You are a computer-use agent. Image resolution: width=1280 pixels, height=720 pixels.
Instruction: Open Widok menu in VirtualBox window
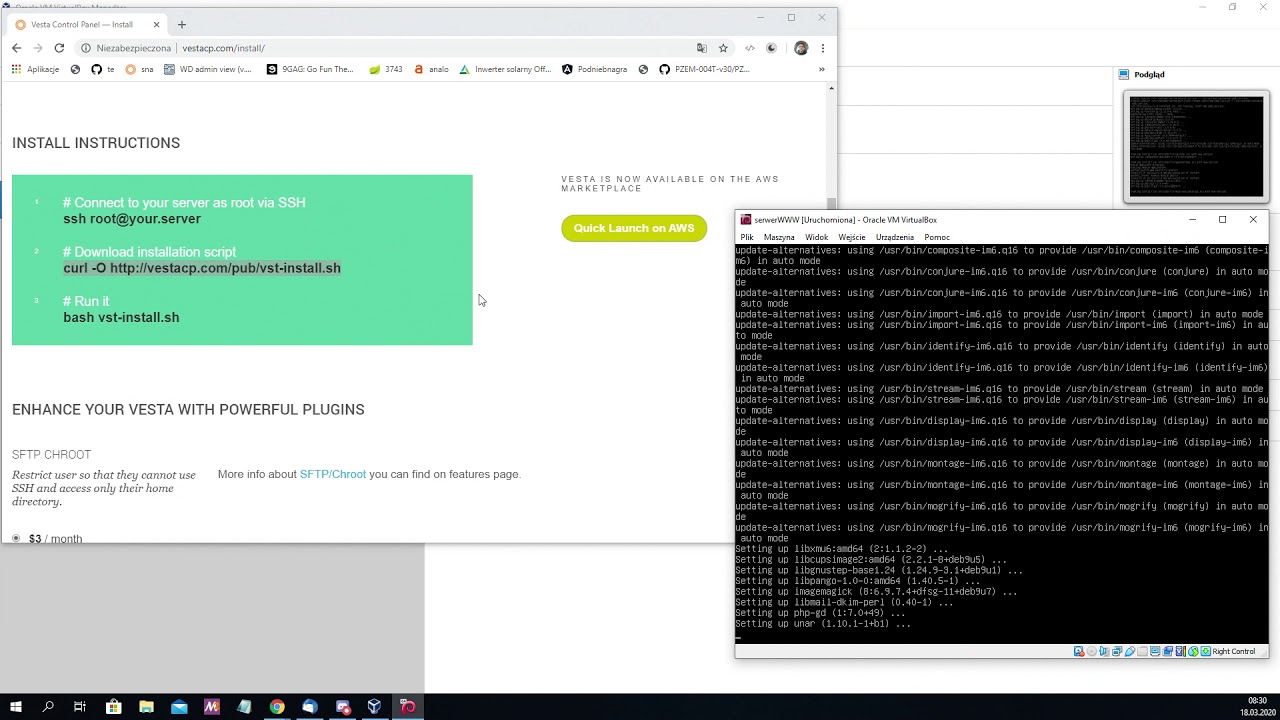coord(817,237)
